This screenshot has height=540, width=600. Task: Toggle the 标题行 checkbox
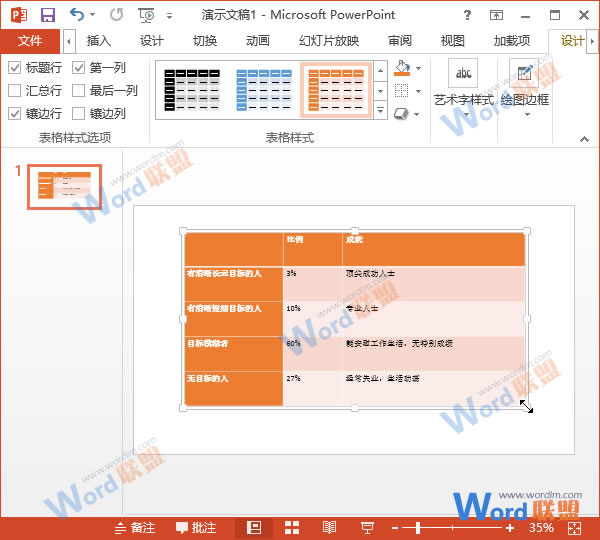pyautogui.click(x=15, y=68)
